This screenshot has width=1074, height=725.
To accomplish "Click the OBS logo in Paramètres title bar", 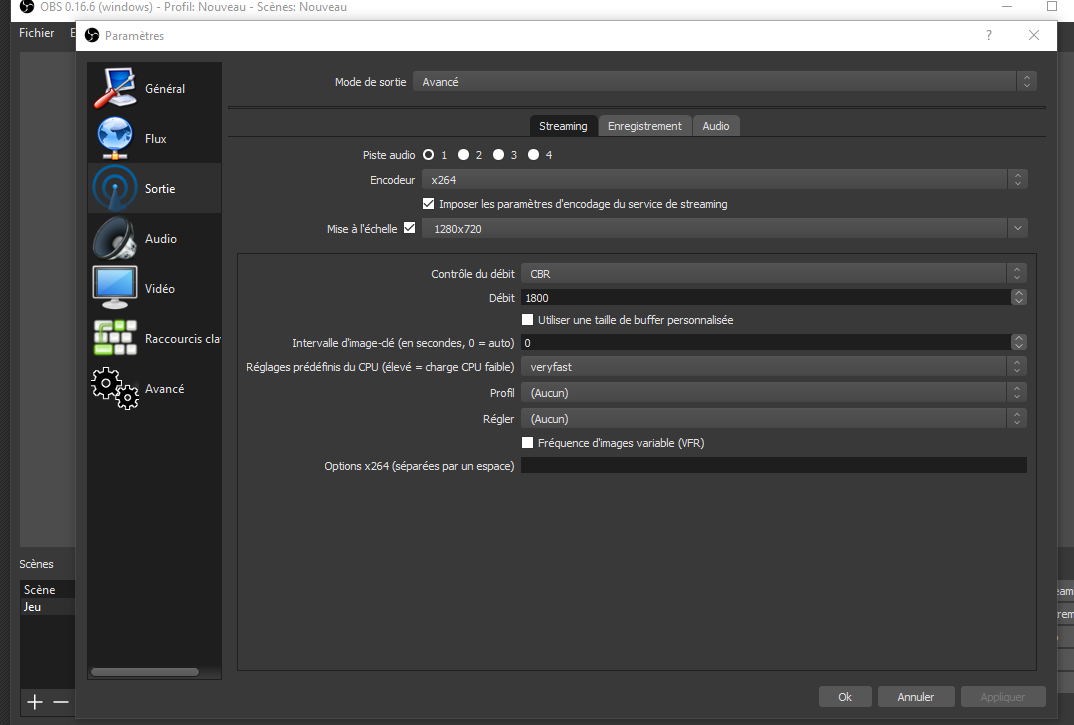I will click(x=92, y=36).
